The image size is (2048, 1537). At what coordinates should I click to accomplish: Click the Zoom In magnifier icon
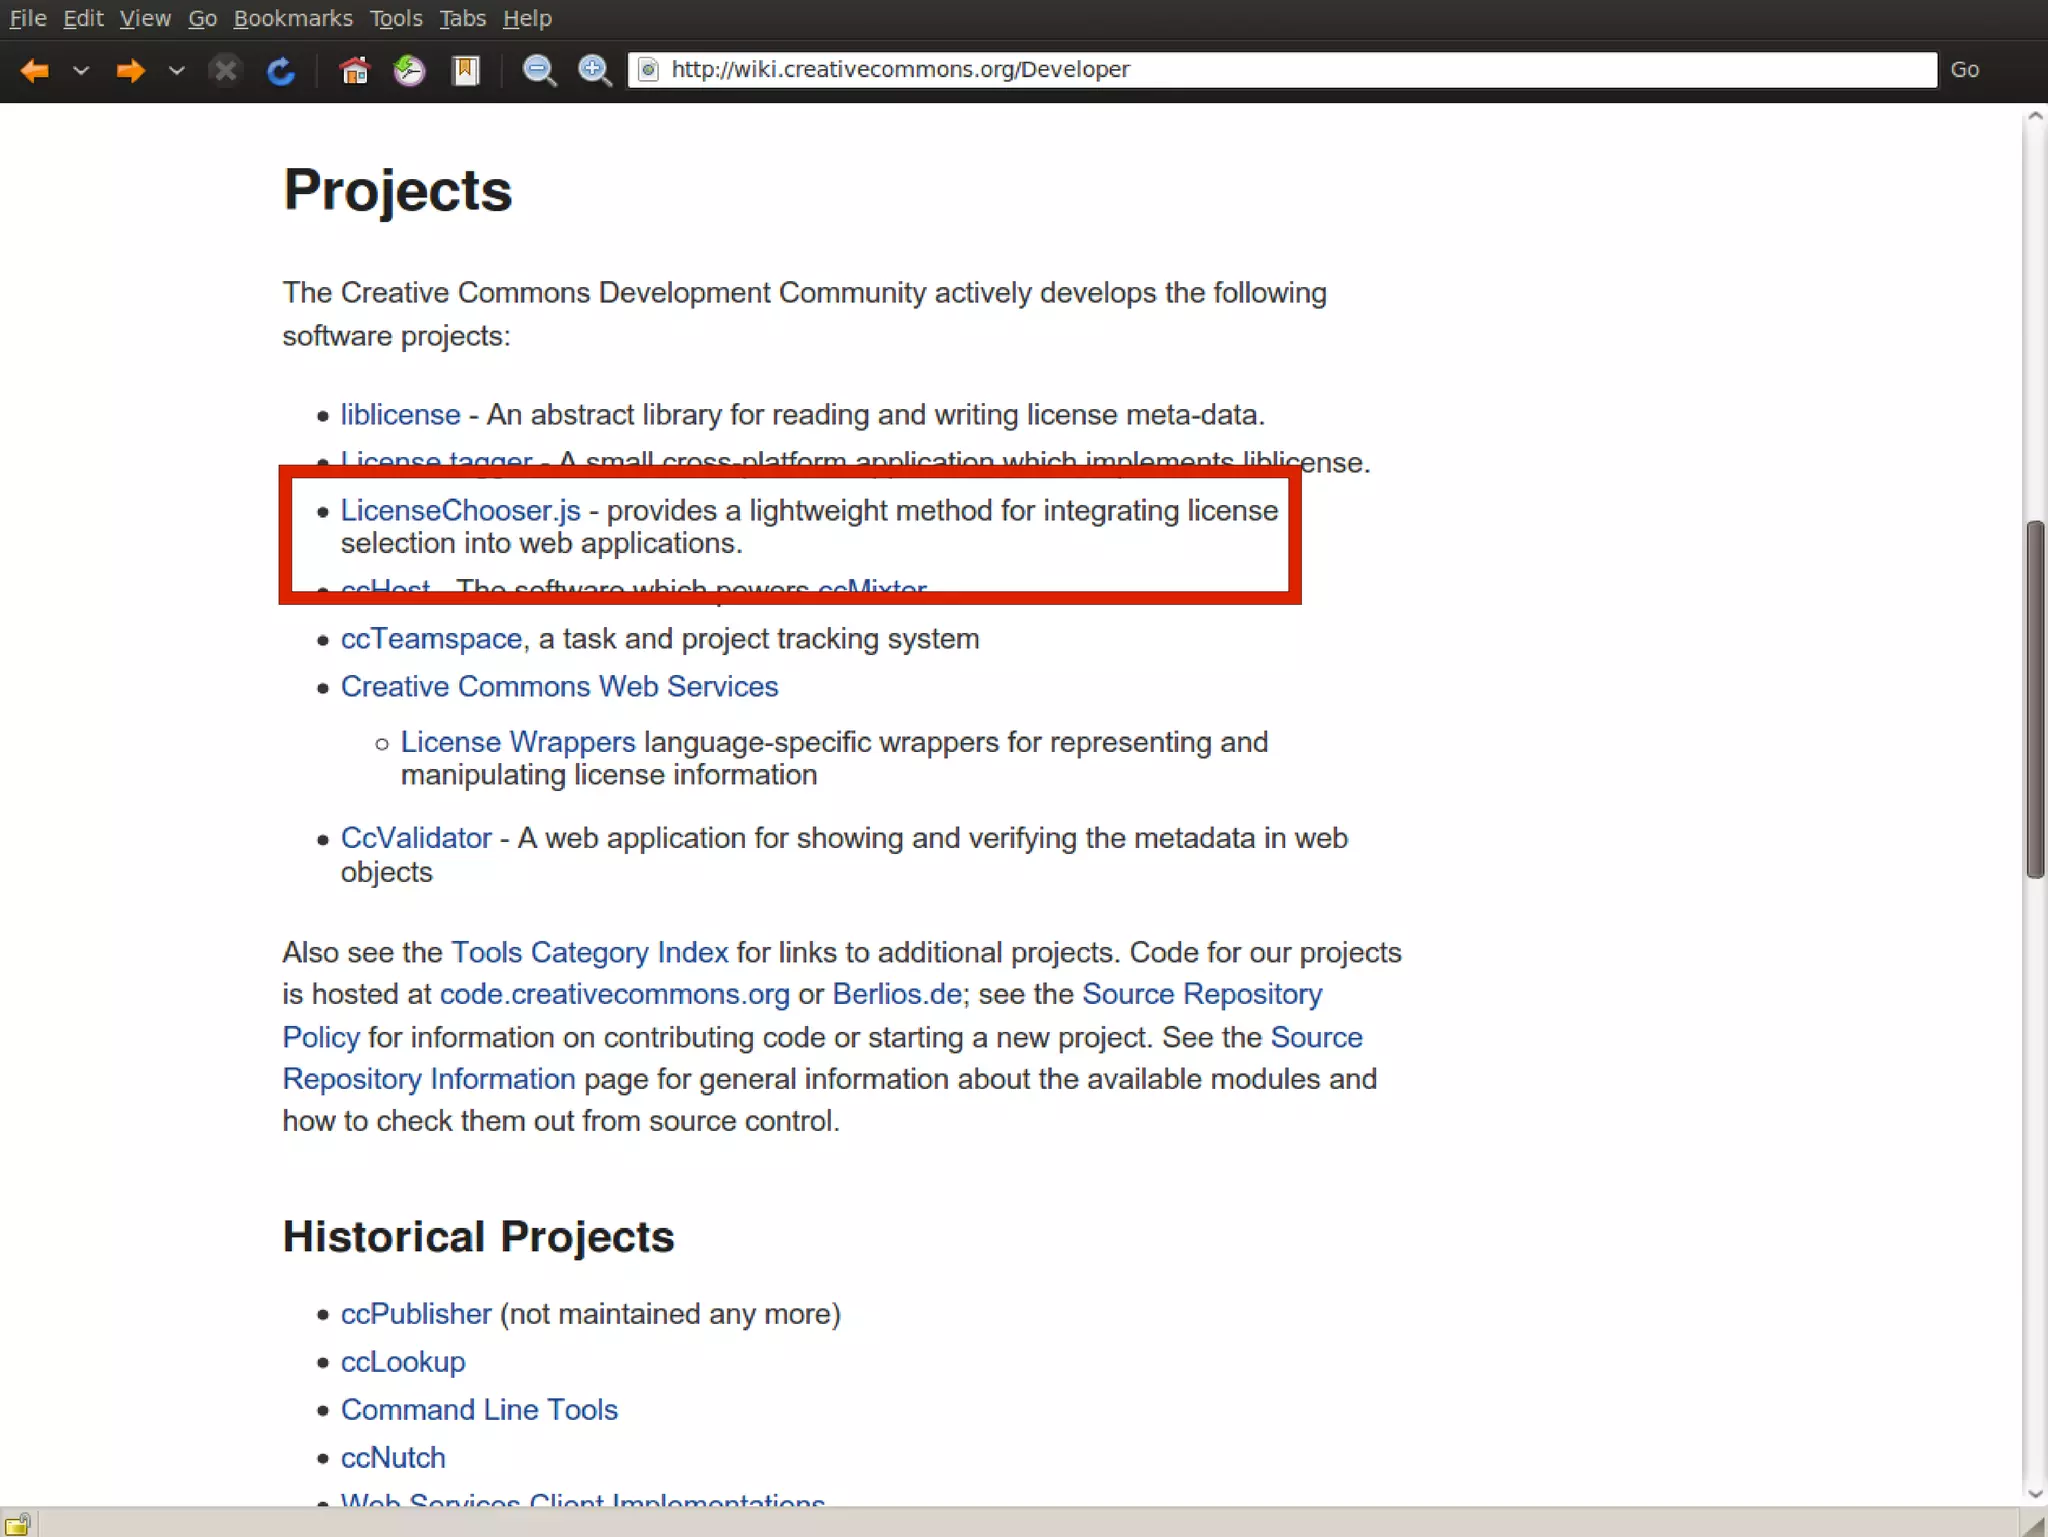pos(595,70)
